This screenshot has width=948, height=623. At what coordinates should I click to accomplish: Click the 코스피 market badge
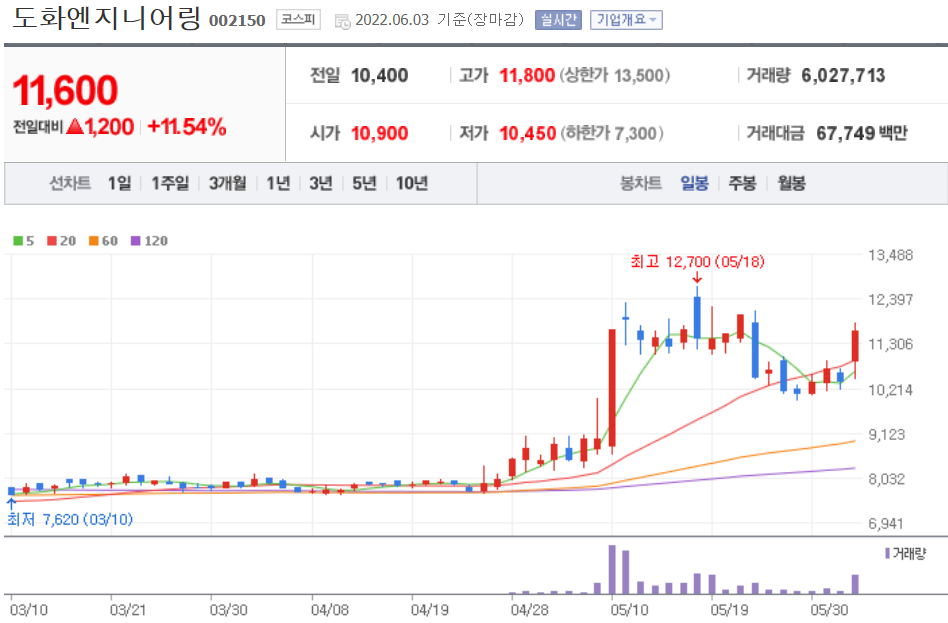[x=298, y=19]
